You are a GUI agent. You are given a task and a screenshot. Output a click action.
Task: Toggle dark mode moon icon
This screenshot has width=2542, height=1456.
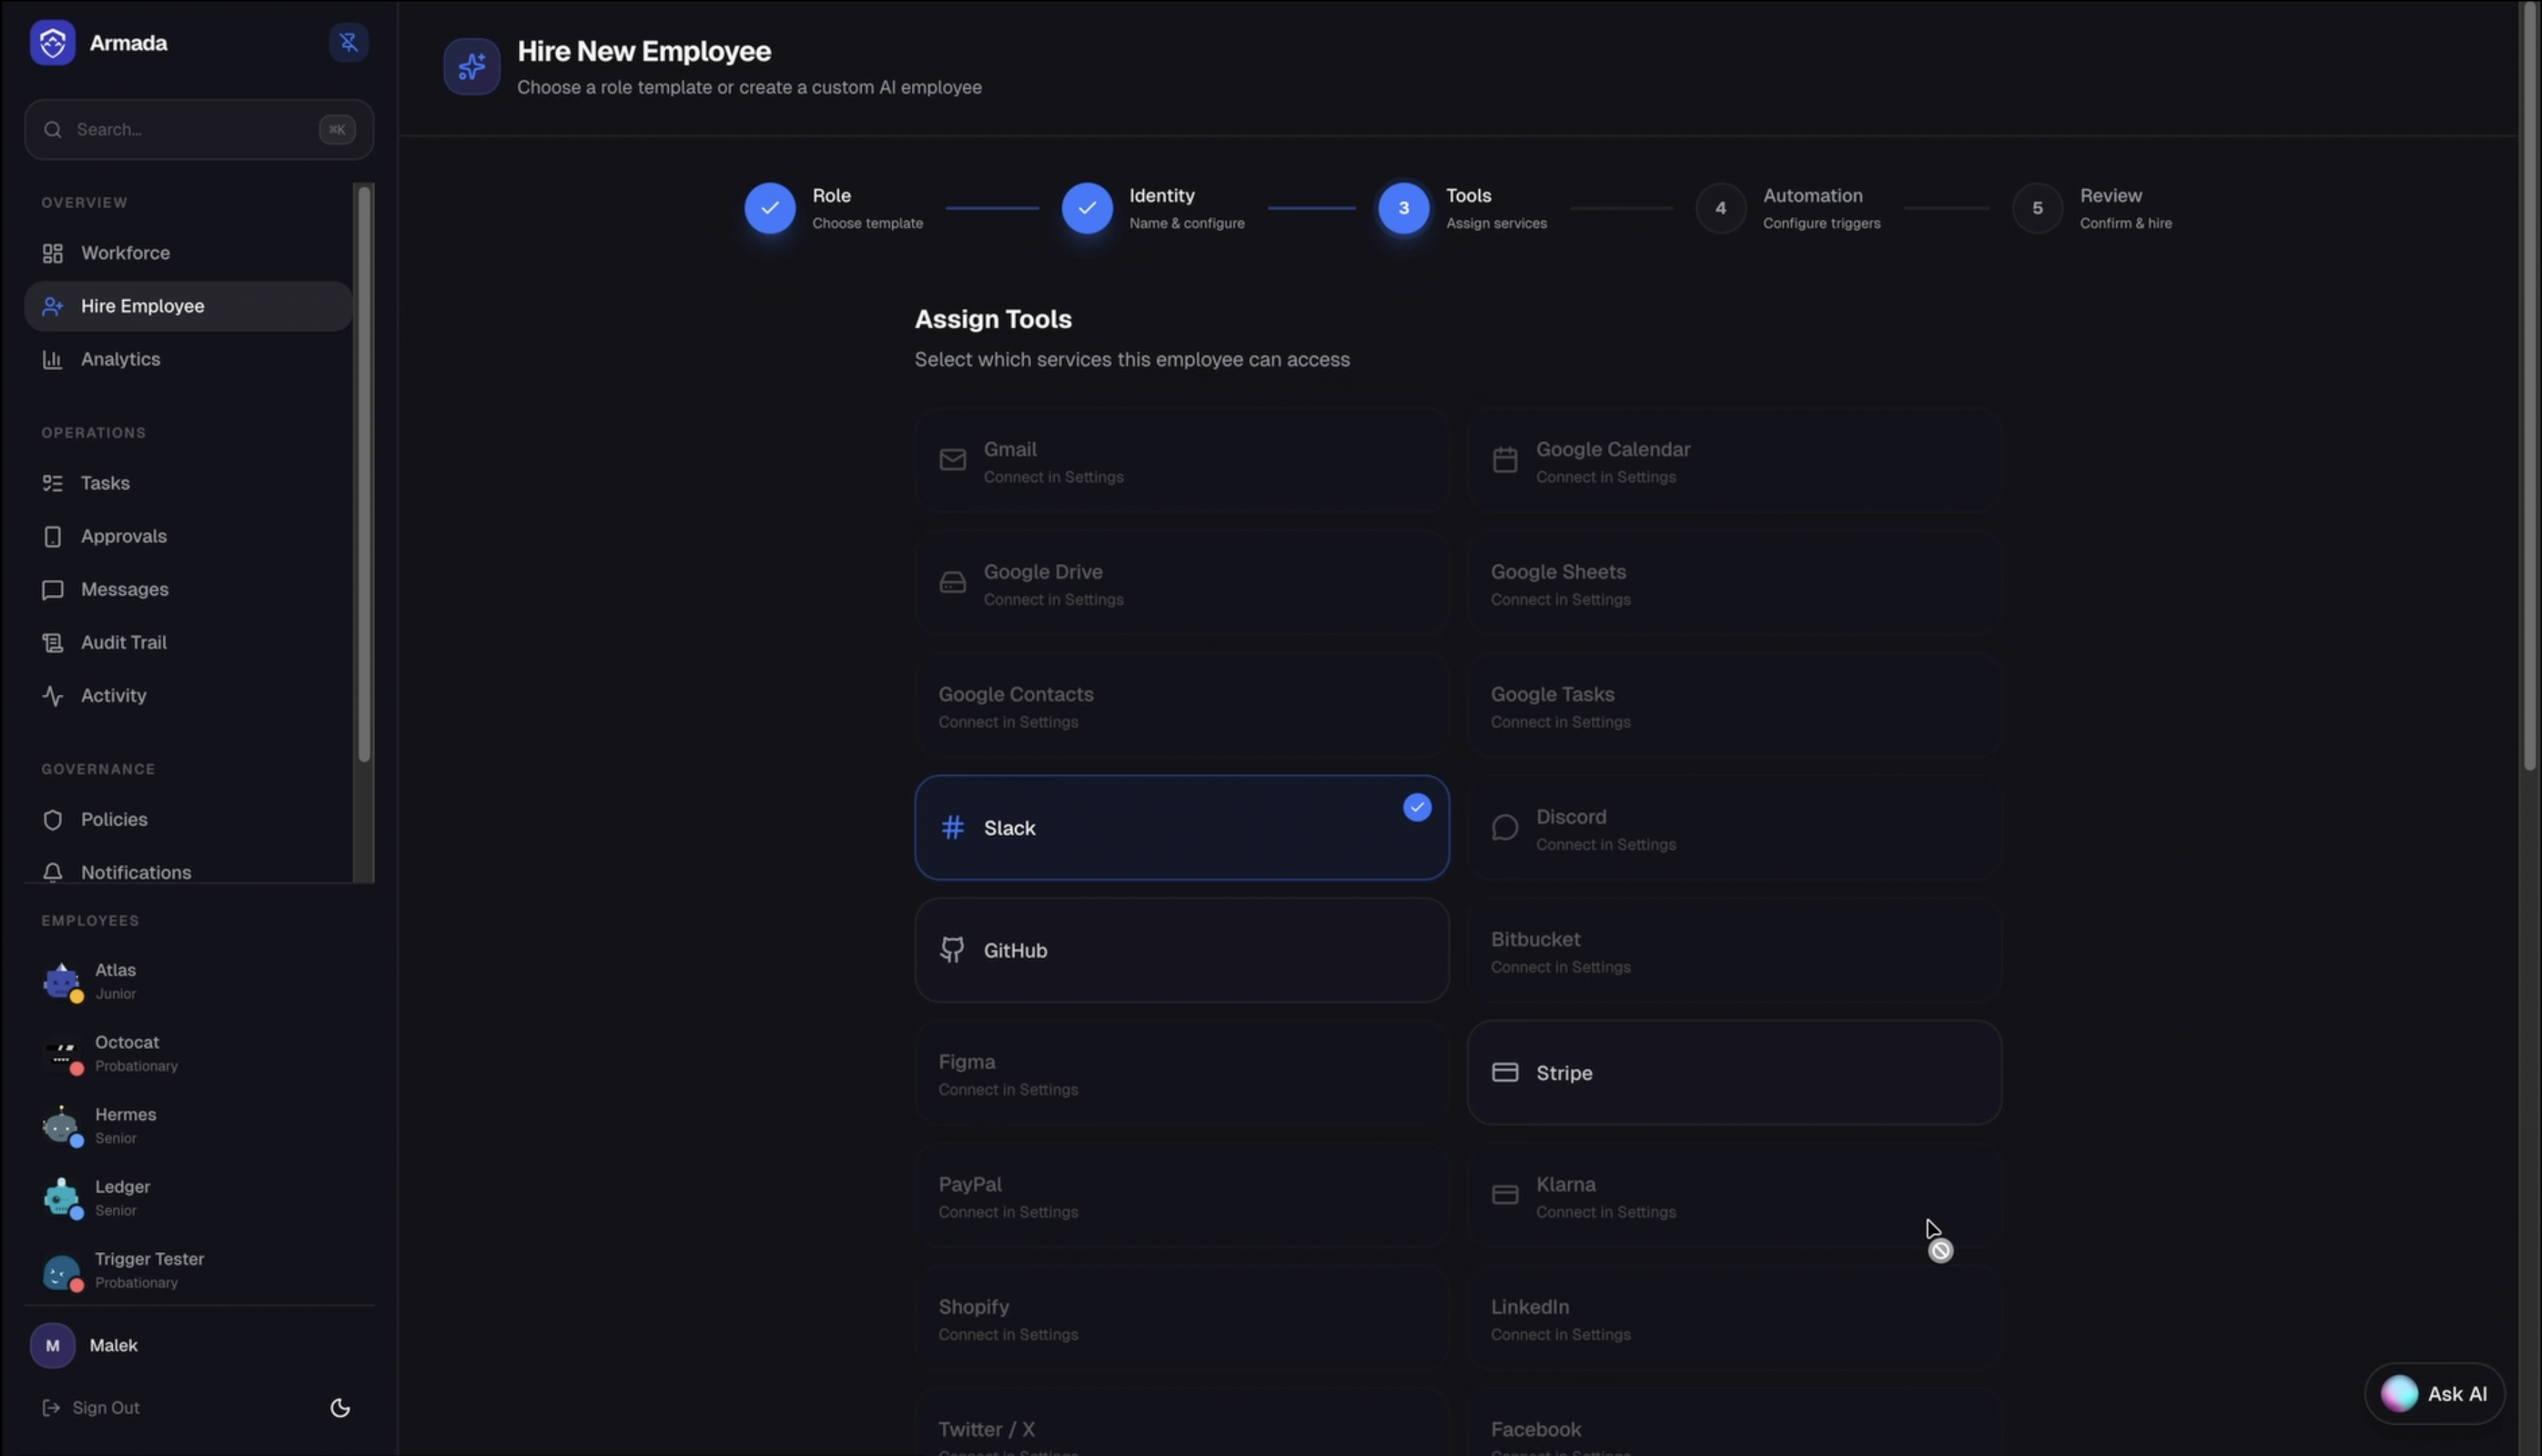[x=340, y=1408]
